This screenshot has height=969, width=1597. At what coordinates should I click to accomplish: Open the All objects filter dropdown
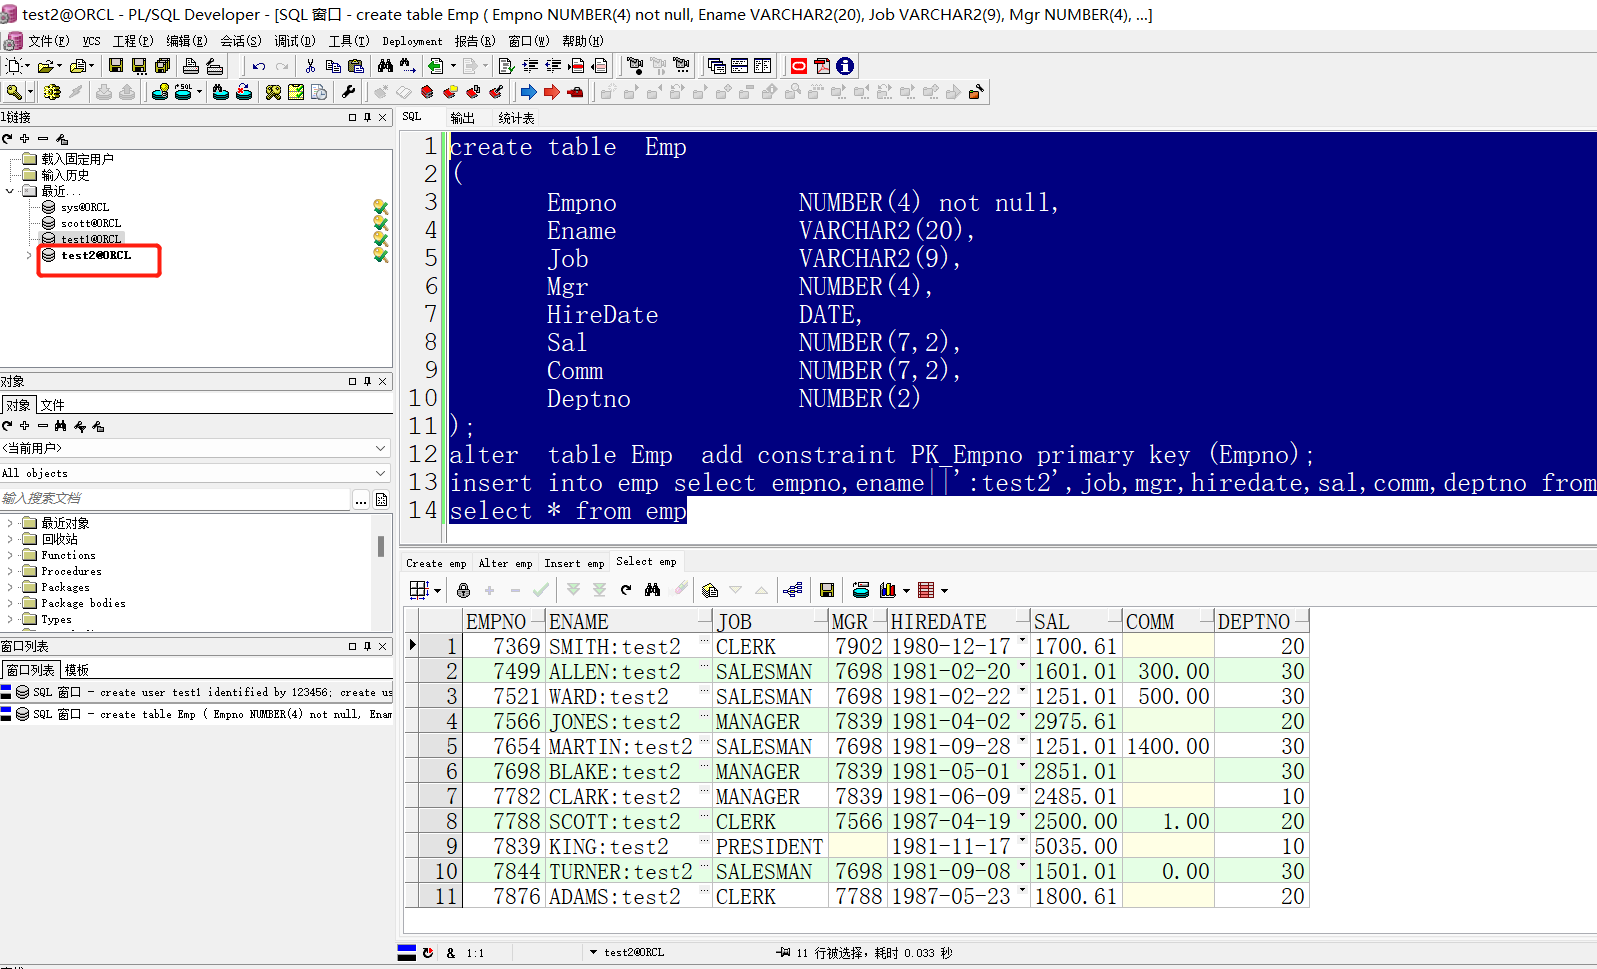(x=380, y=473)
